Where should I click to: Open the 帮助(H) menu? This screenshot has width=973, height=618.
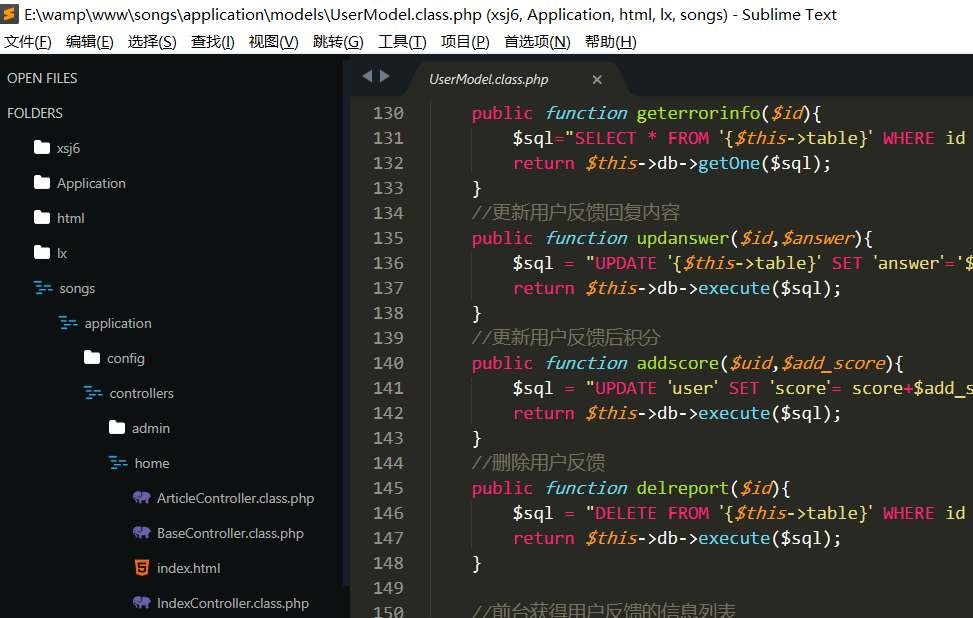(611, 42)
